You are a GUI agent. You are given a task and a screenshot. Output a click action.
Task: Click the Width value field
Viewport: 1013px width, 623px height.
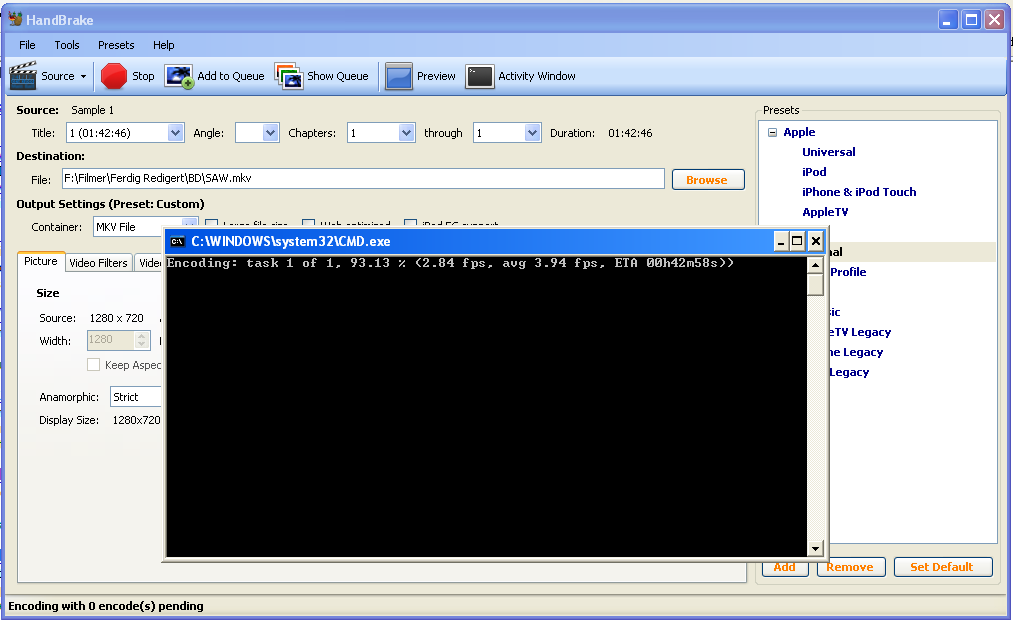pyautogui.click(x=110, y=340)
